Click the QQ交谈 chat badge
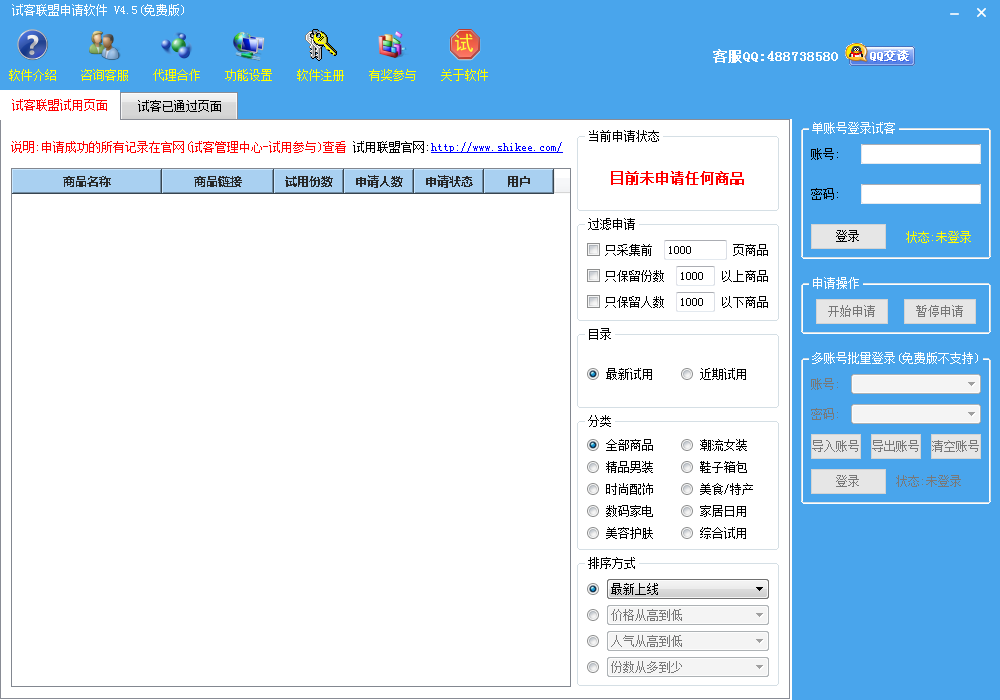 tap(880, 55)
